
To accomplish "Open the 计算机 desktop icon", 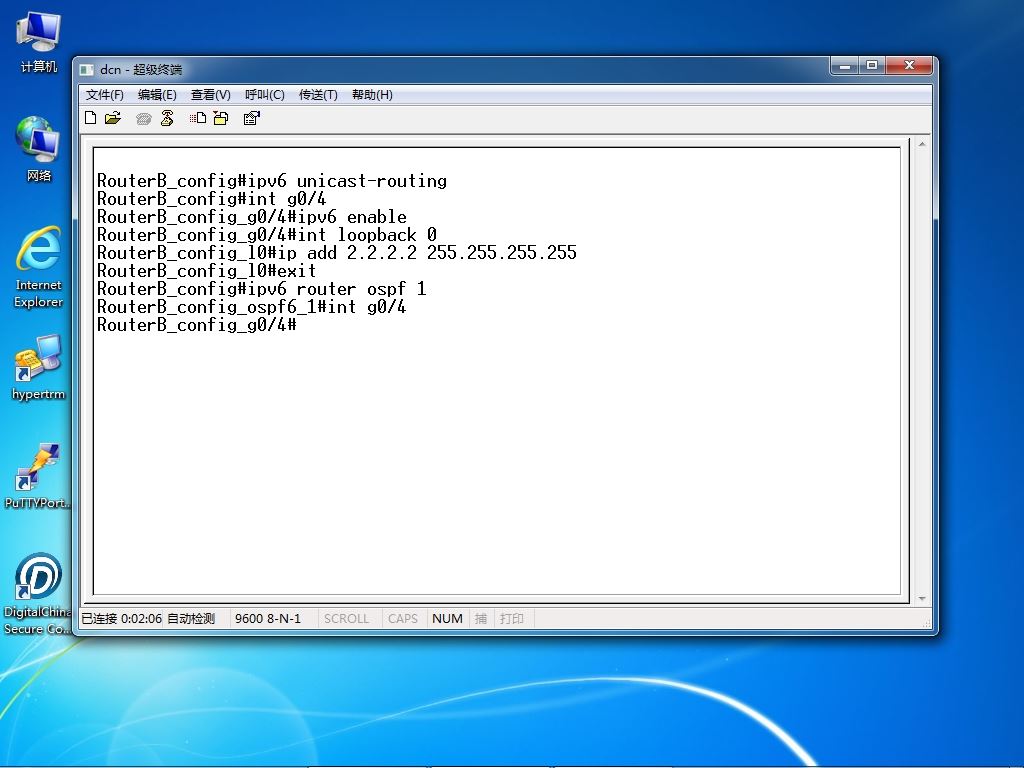I will coord(39,42).
